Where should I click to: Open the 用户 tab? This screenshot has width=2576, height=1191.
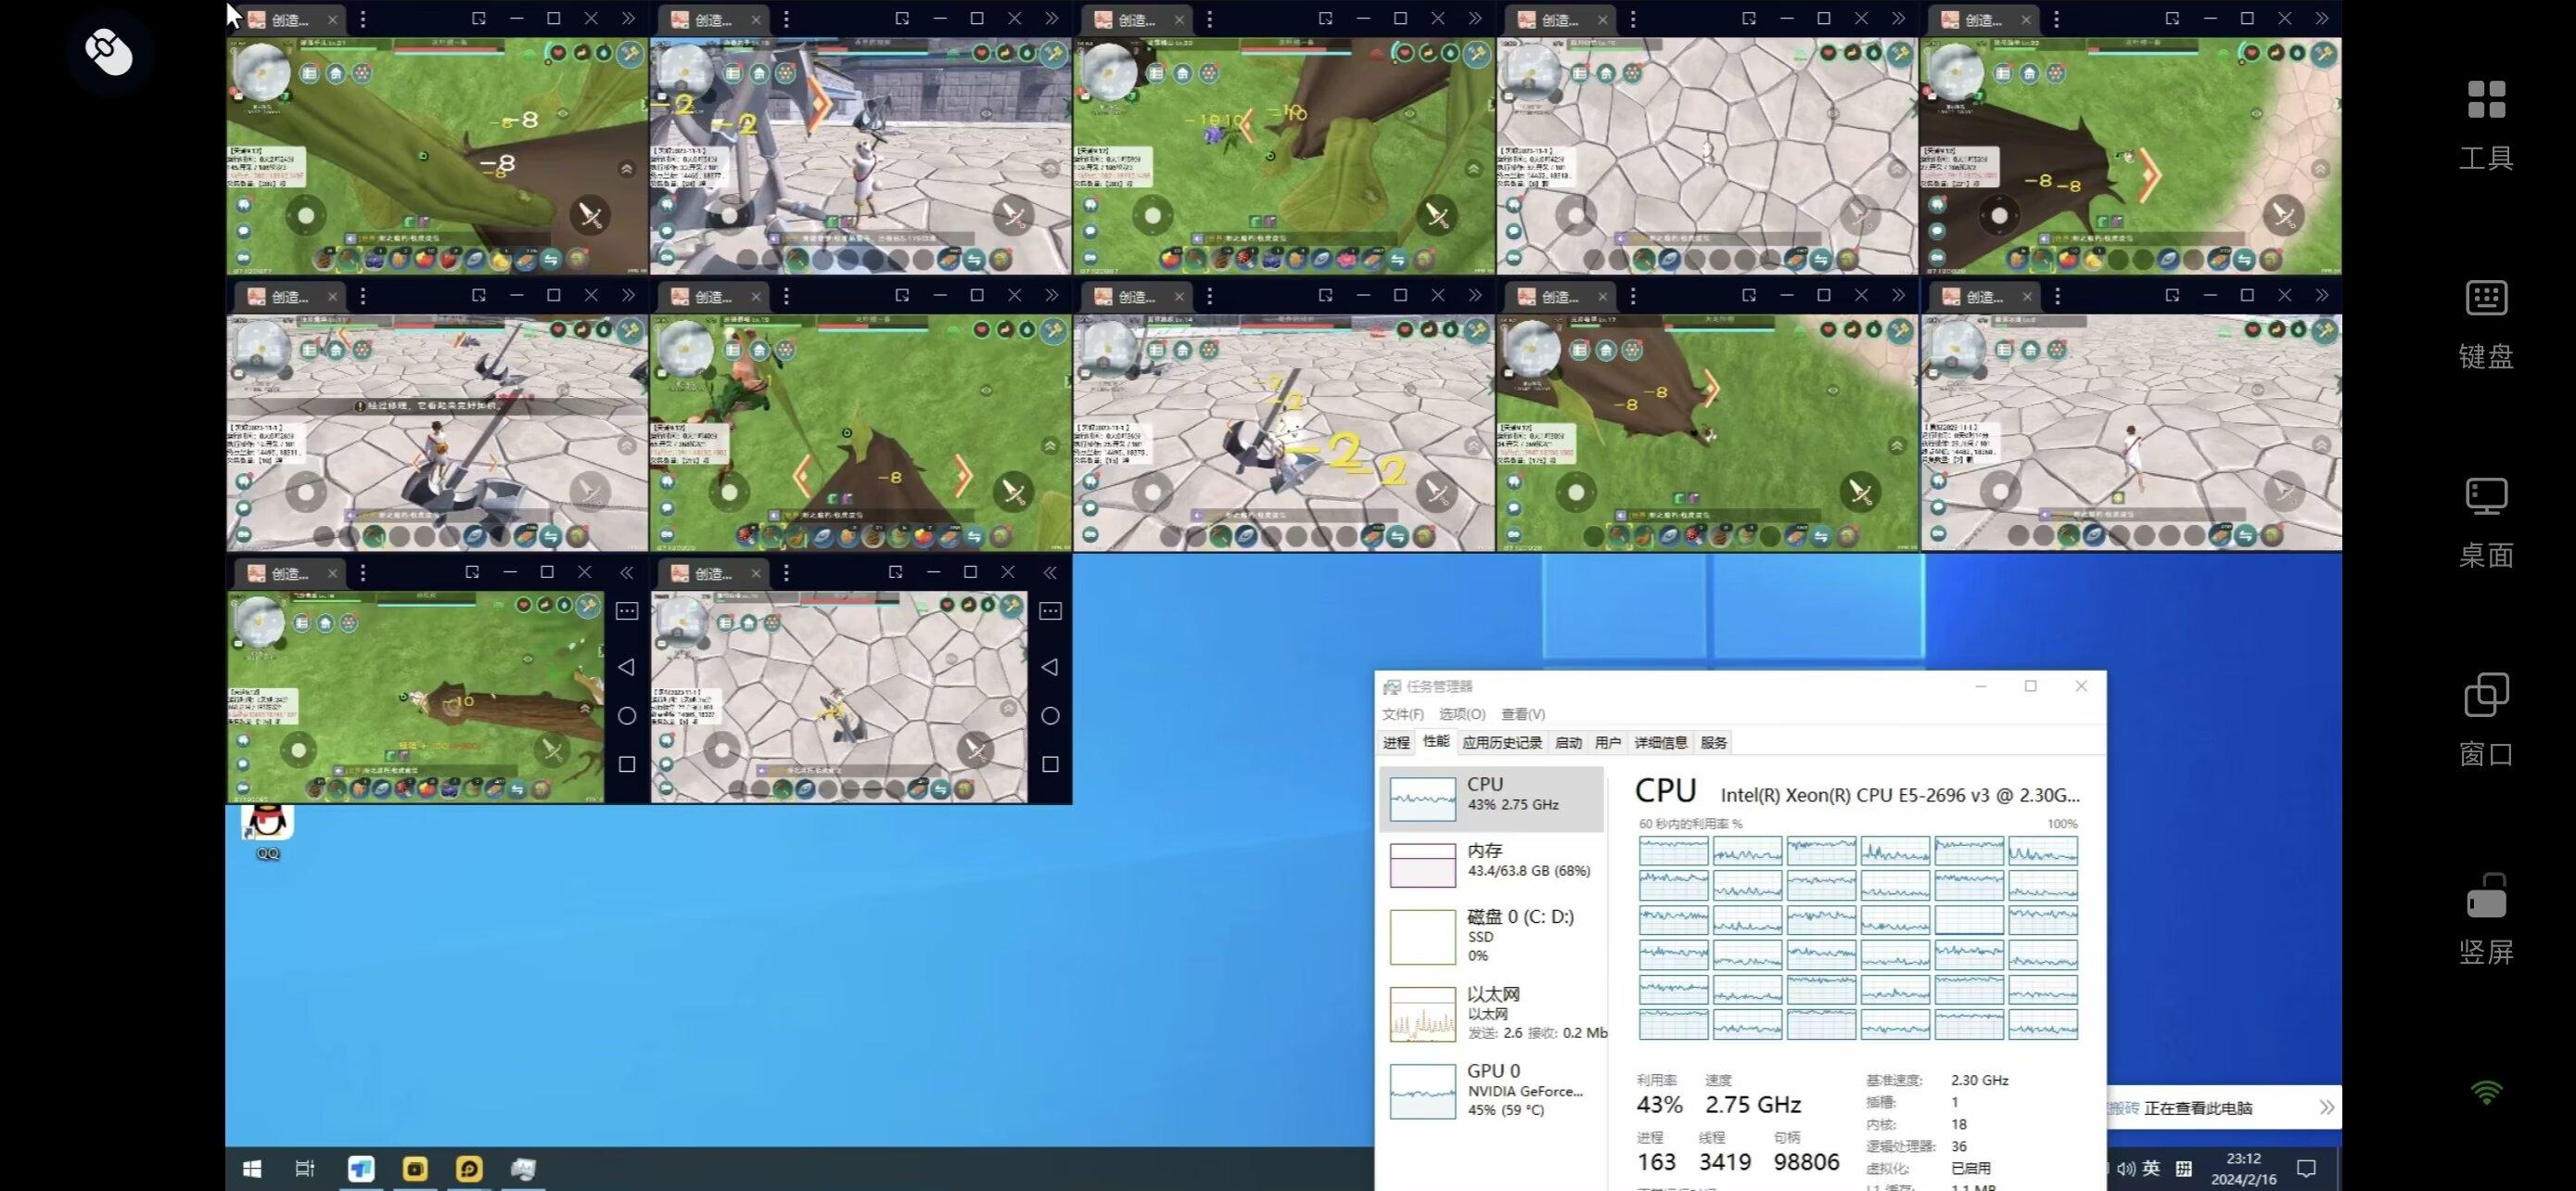click(1608, 743)
